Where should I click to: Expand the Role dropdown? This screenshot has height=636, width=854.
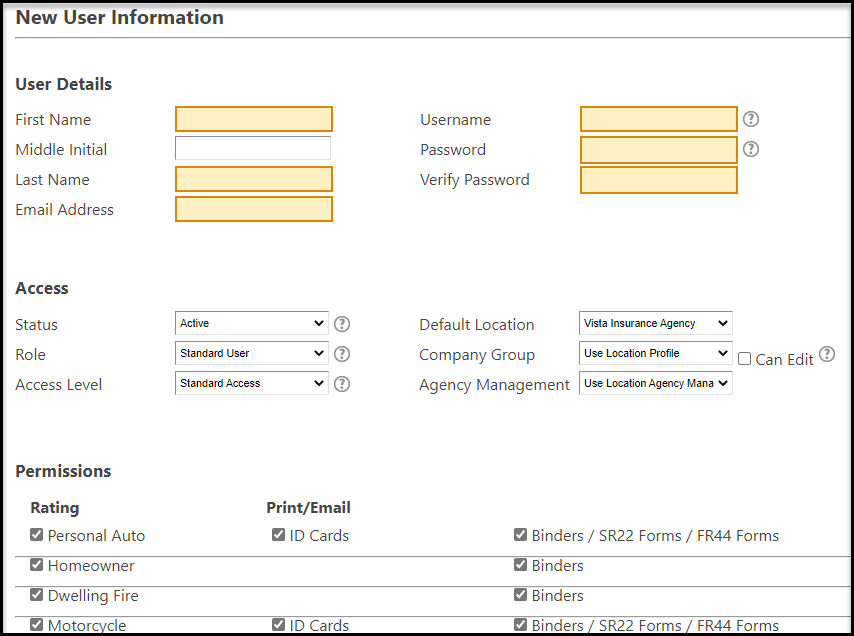click(x=251, y=354)
